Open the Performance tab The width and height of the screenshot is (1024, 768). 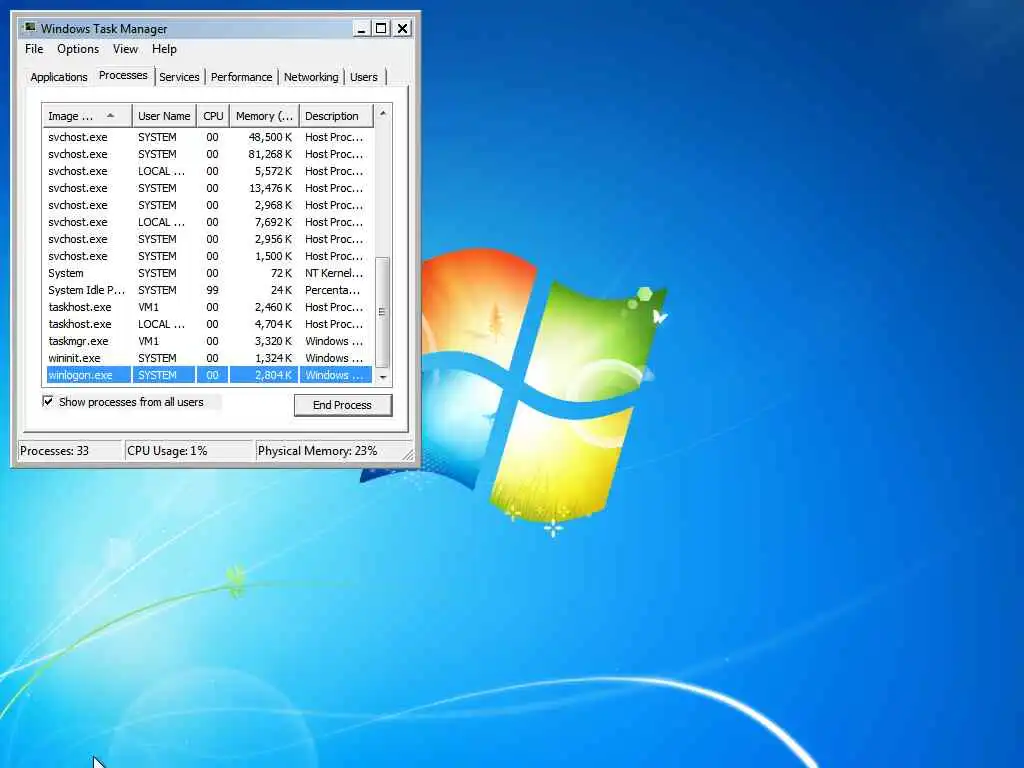[x=241, y=77]
